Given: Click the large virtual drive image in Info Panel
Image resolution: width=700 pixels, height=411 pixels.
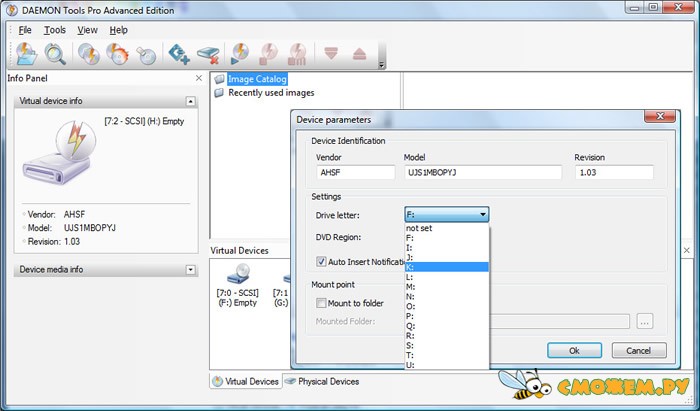Looking at the screenshot, I should [59, 152].
